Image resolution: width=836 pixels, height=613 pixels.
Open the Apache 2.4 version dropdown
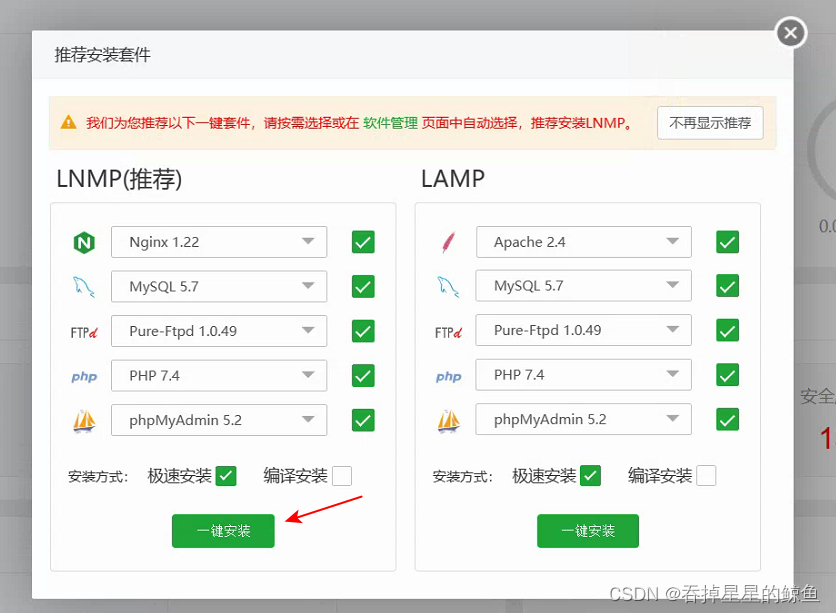coord(584,242)
